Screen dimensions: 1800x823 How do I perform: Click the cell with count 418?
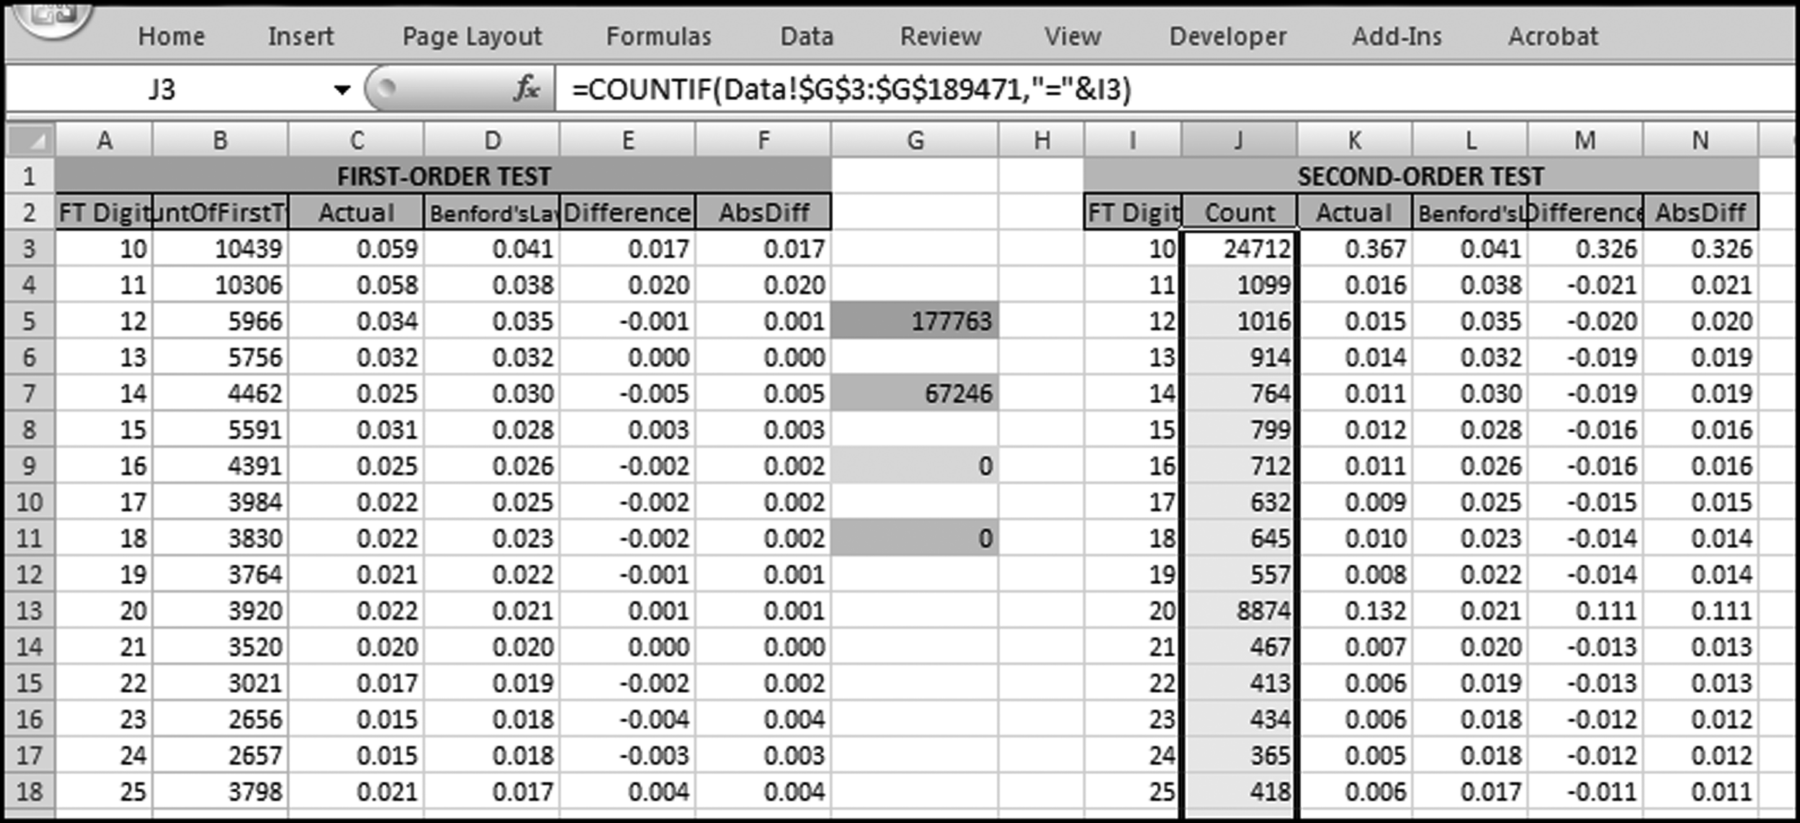pos(1239,791)
